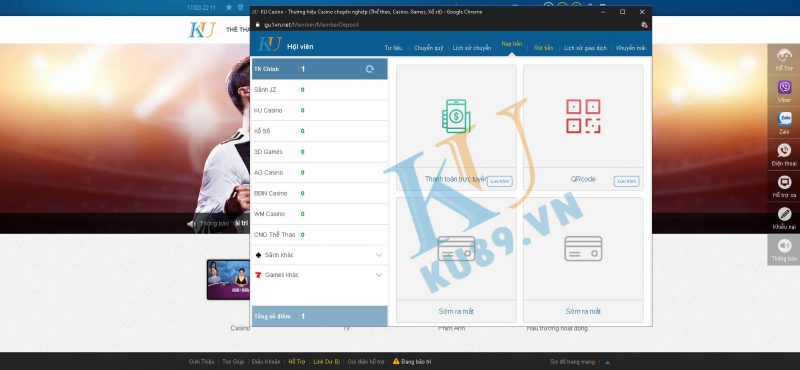Select the 3D Games balance row

[x=319, y=152]
